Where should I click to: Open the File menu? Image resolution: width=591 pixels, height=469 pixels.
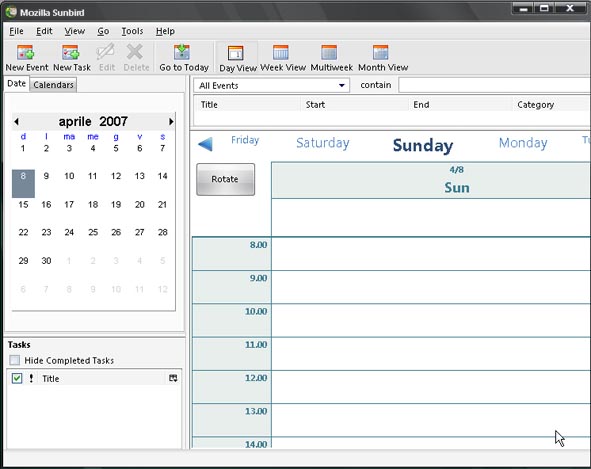click(16, 31)
